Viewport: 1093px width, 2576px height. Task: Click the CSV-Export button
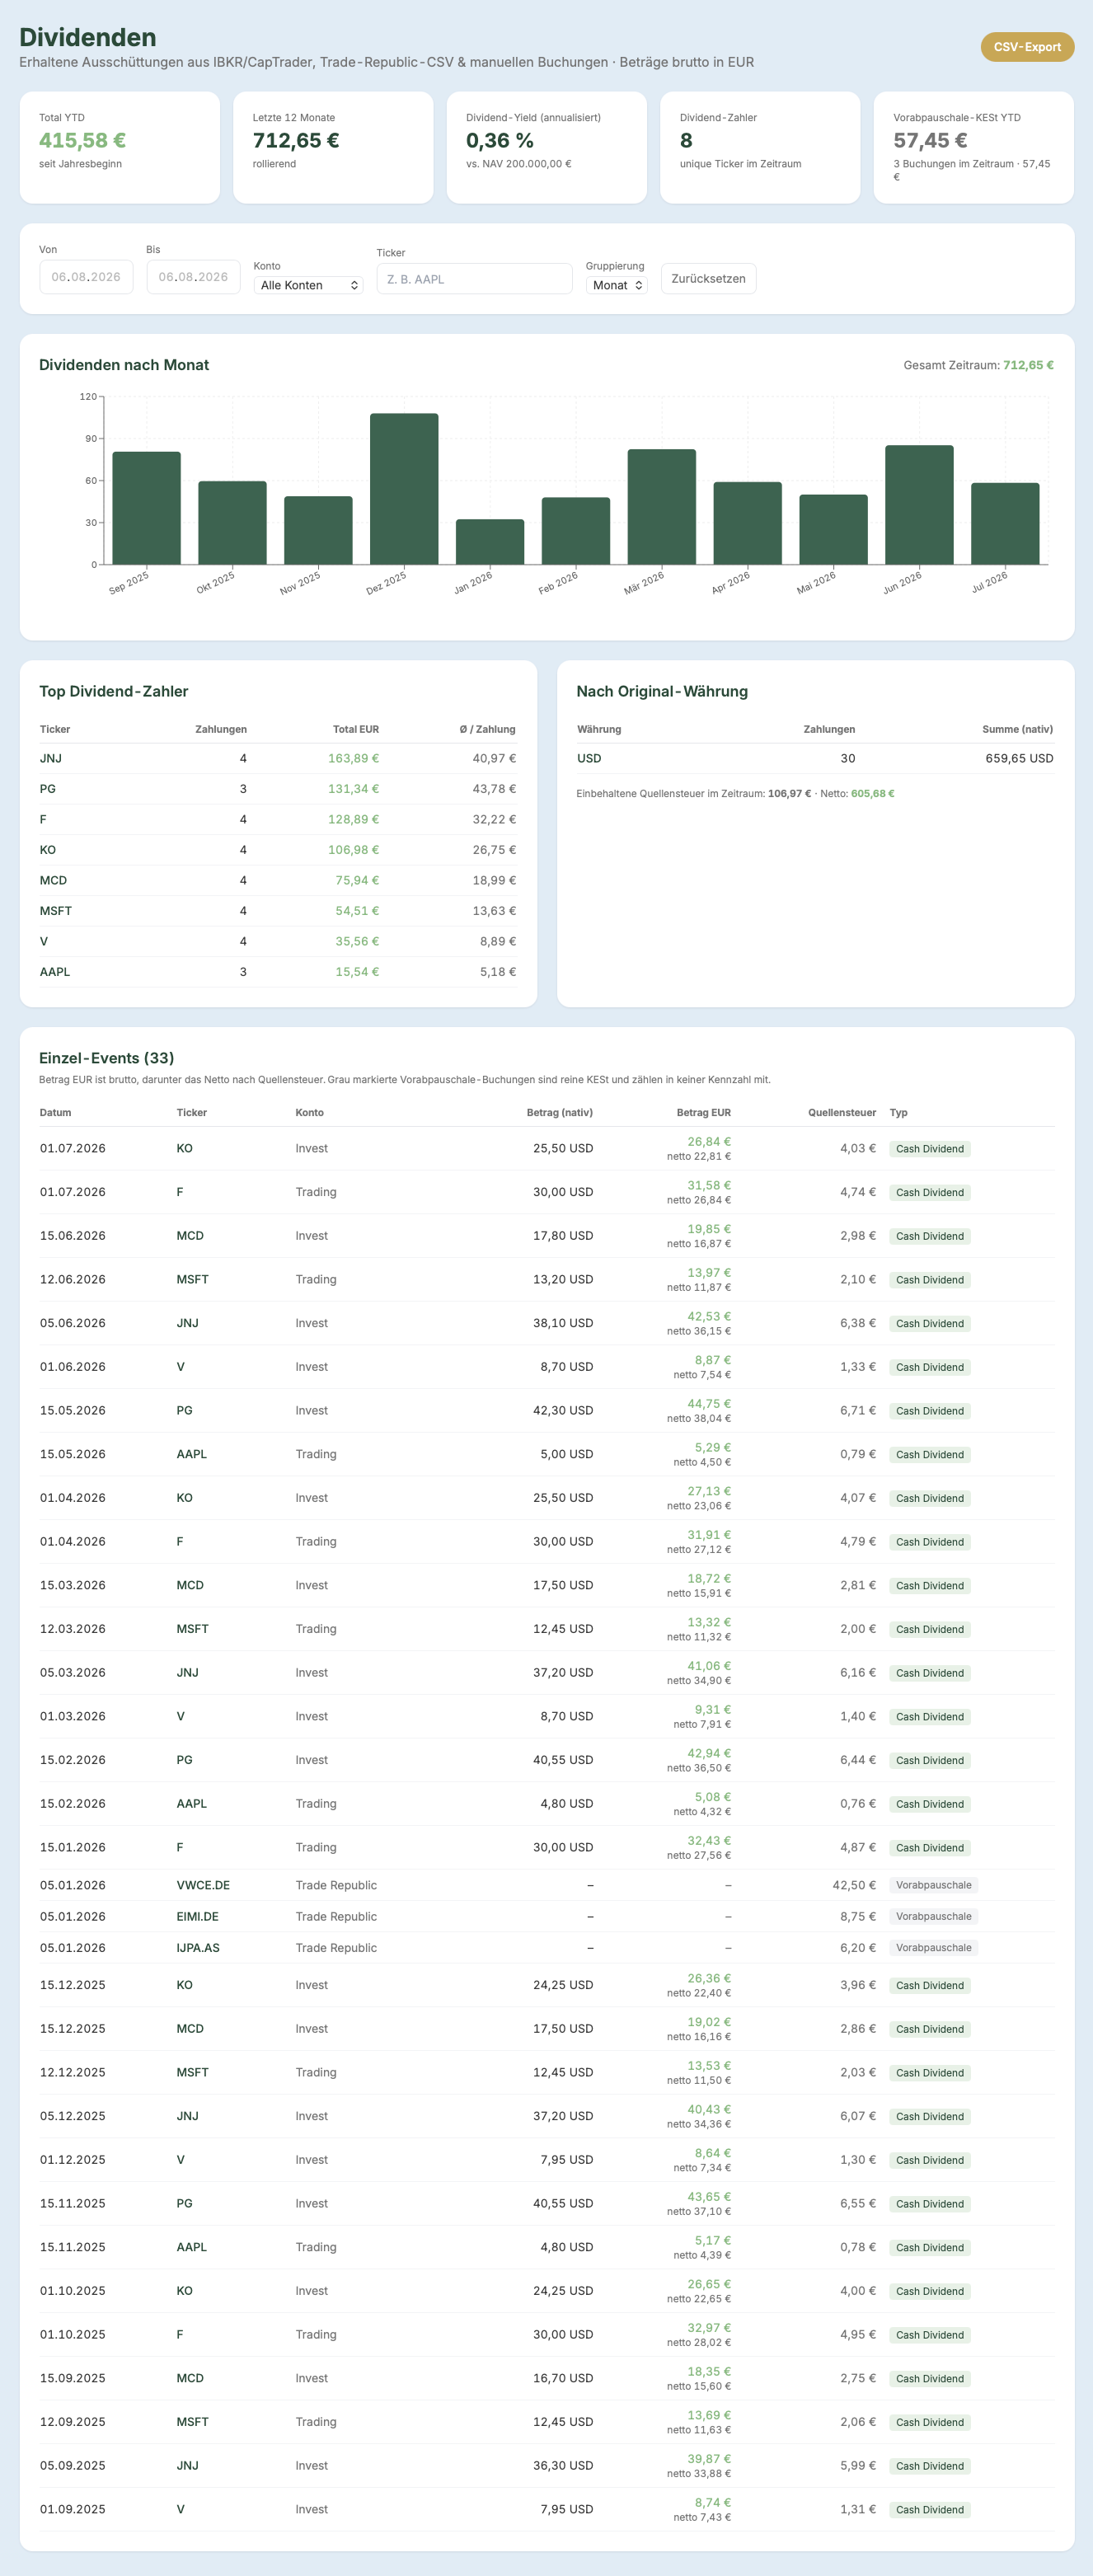click(1026, 47)
